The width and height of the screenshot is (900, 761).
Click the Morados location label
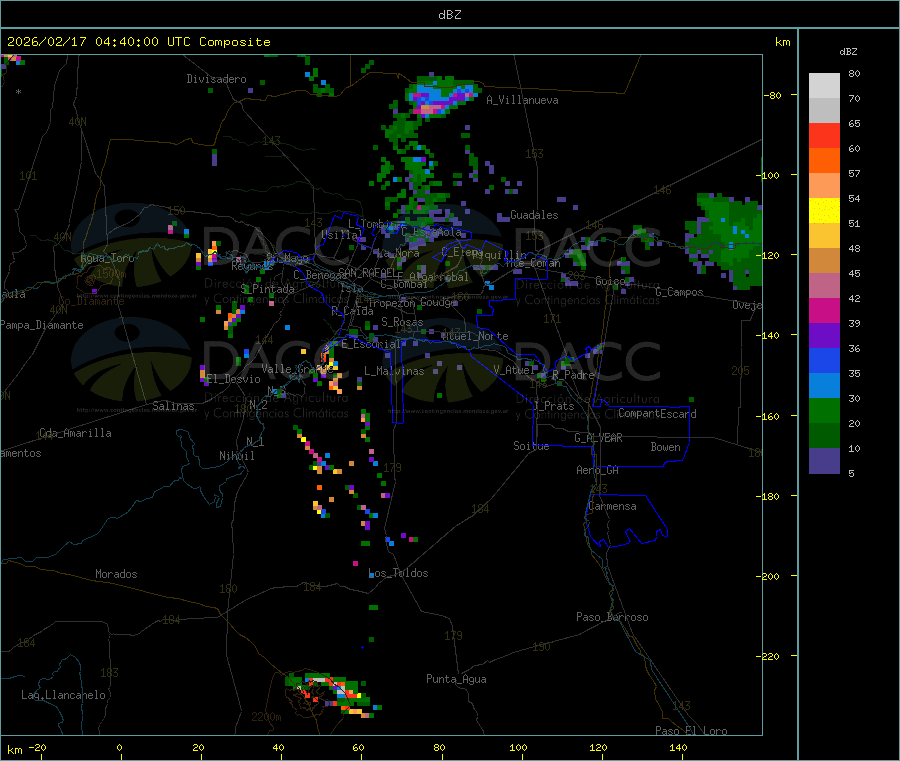[x=116, y=574]
